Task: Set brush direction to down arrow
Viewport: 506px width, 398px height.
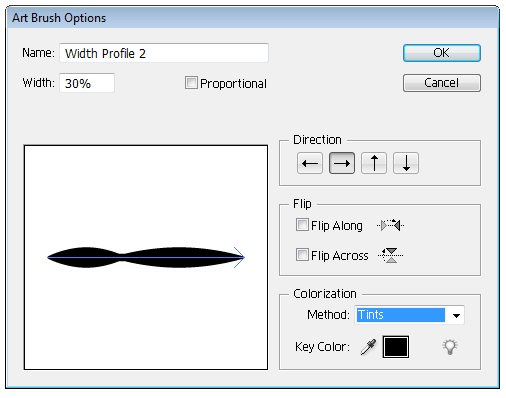Action: [406, 163]
